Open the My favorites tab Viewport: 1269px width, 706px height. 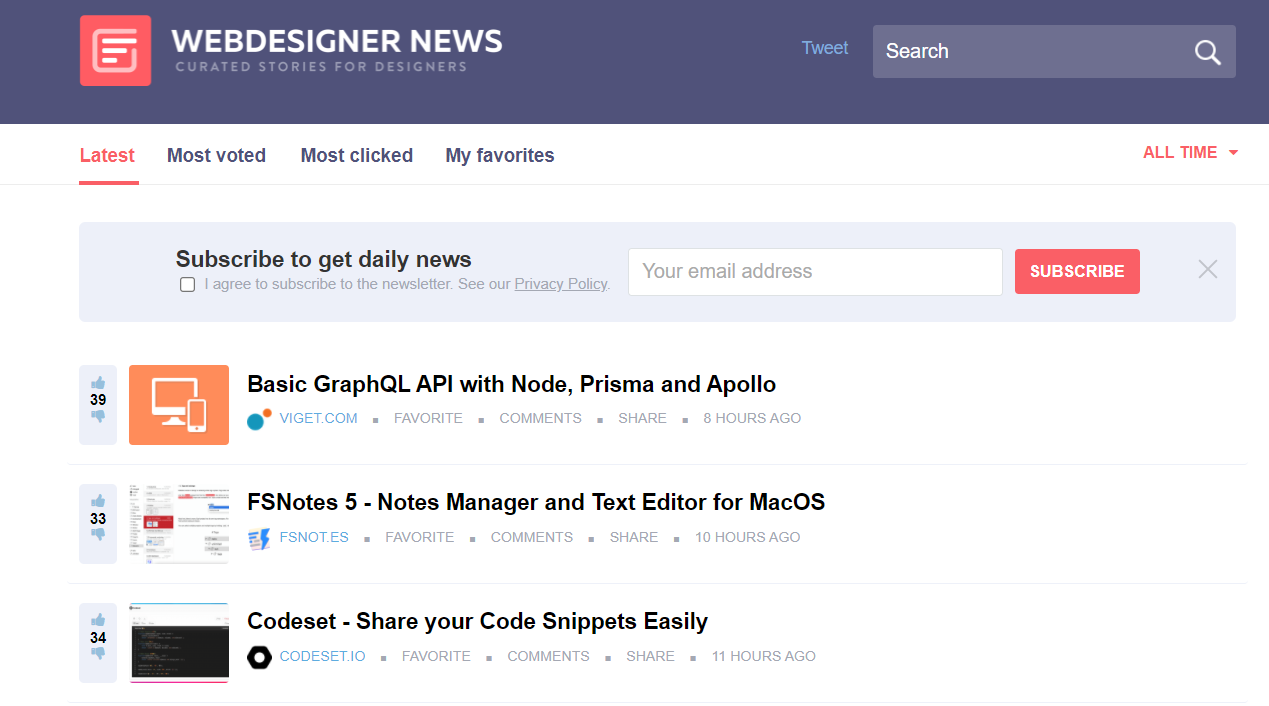pyautogui.click(x=500, y=155)
